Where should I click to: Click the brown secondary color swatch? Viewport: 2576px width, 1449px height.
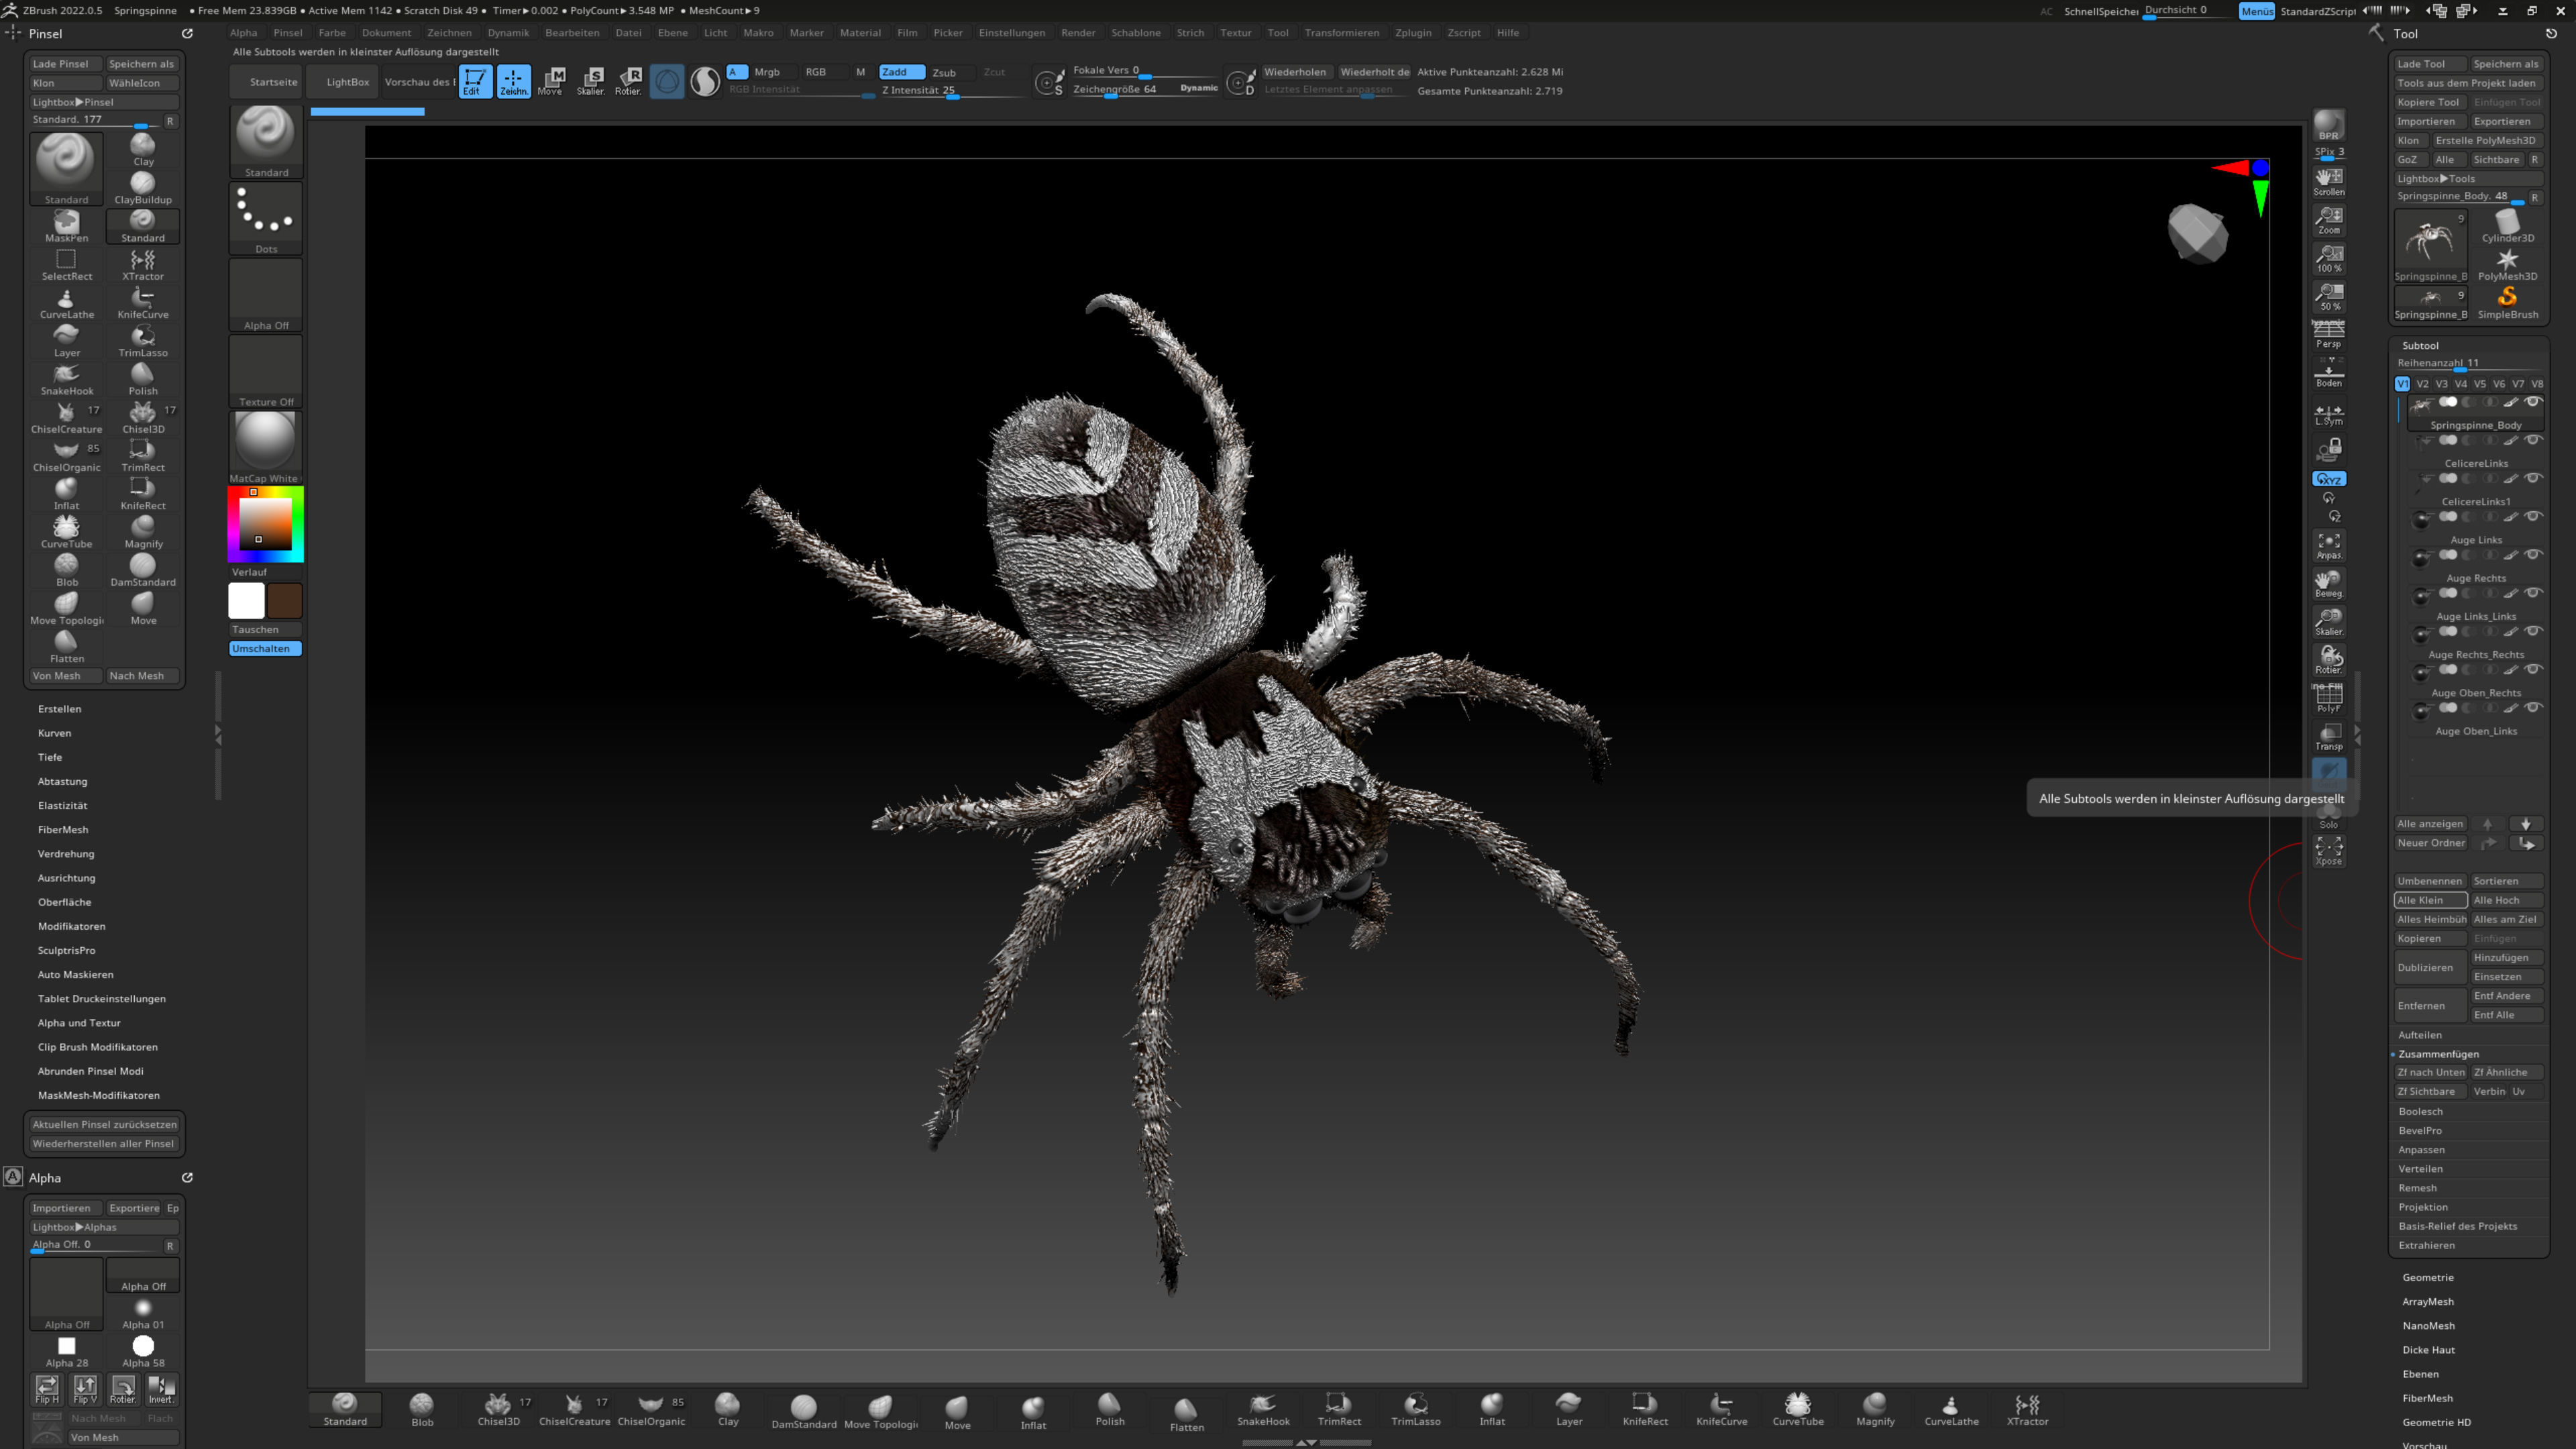tap(285, 601)
